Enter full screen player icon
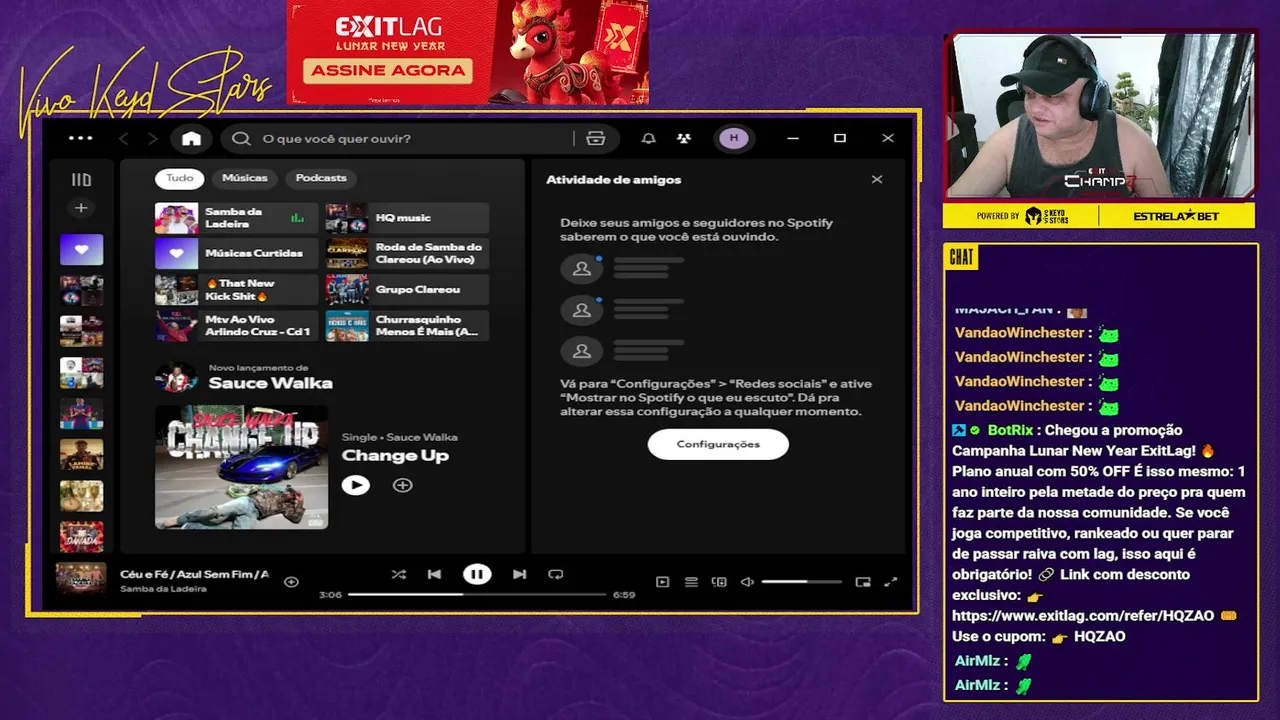The height and width of the screenshot is (720, 1280). click(x=891, y=582)
